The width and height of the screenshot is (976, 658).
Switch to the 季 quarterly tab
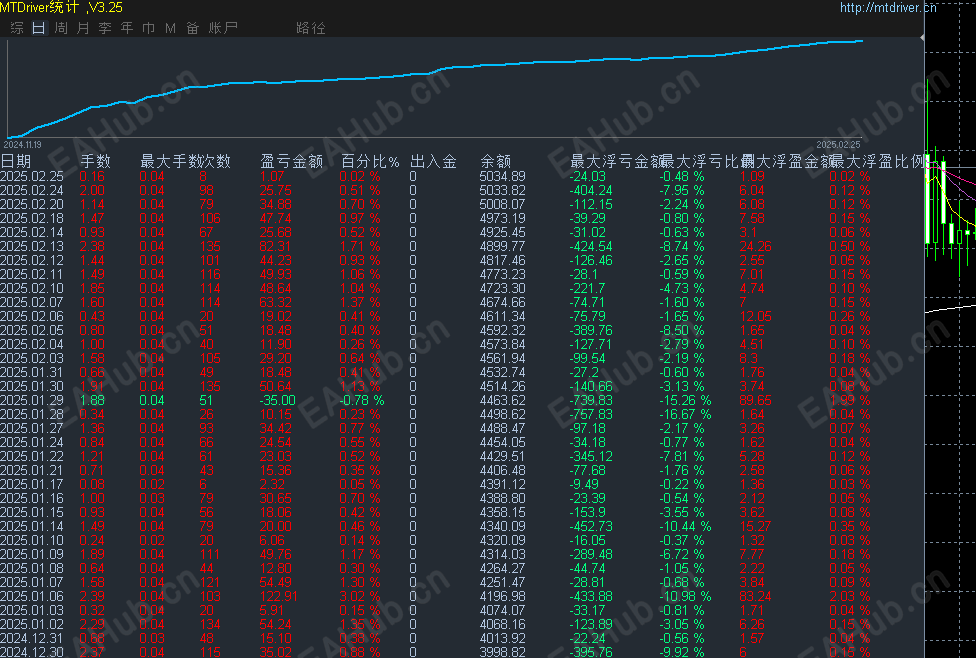pyautogui.click(x=105, y=28)
